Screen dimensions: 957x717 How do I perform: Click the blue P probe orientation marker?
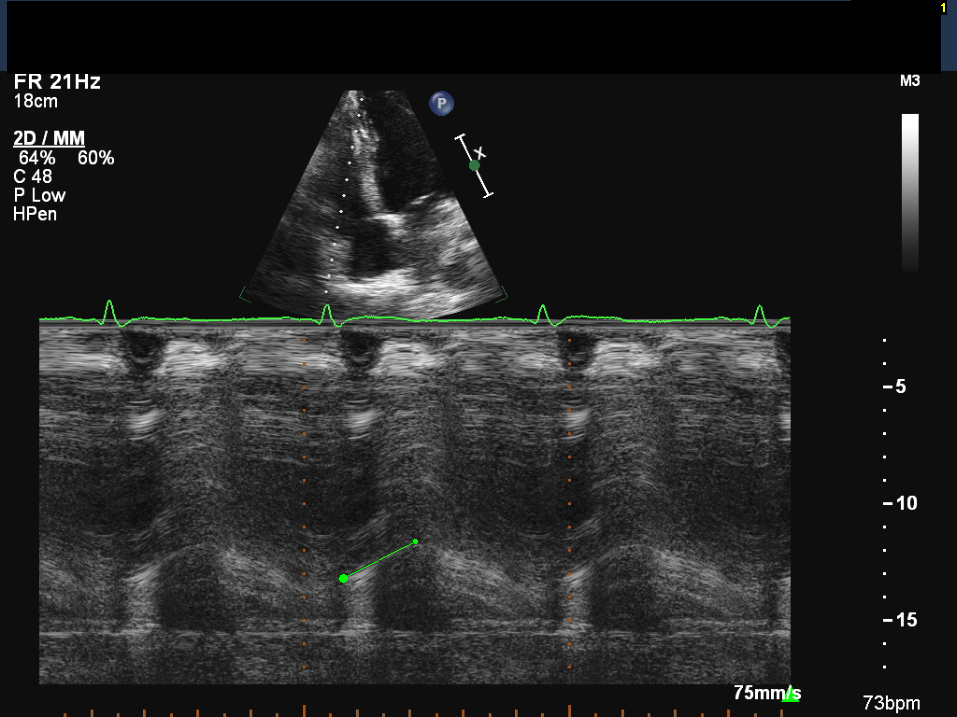441,102
